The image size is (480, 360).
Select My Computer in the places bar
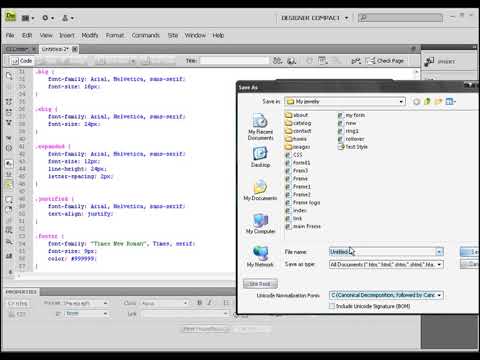click(260, 223)
